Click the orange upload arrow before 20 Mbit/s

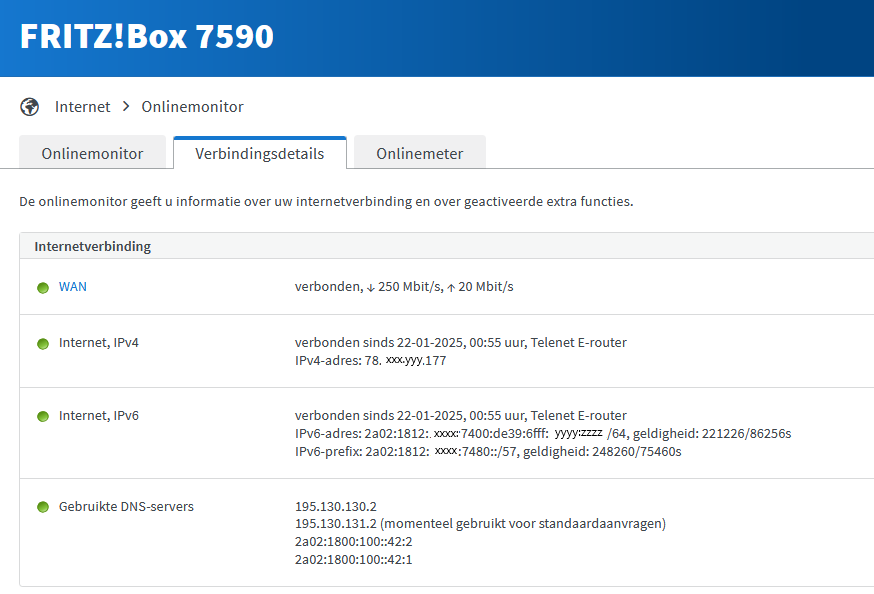coord(451,288)
